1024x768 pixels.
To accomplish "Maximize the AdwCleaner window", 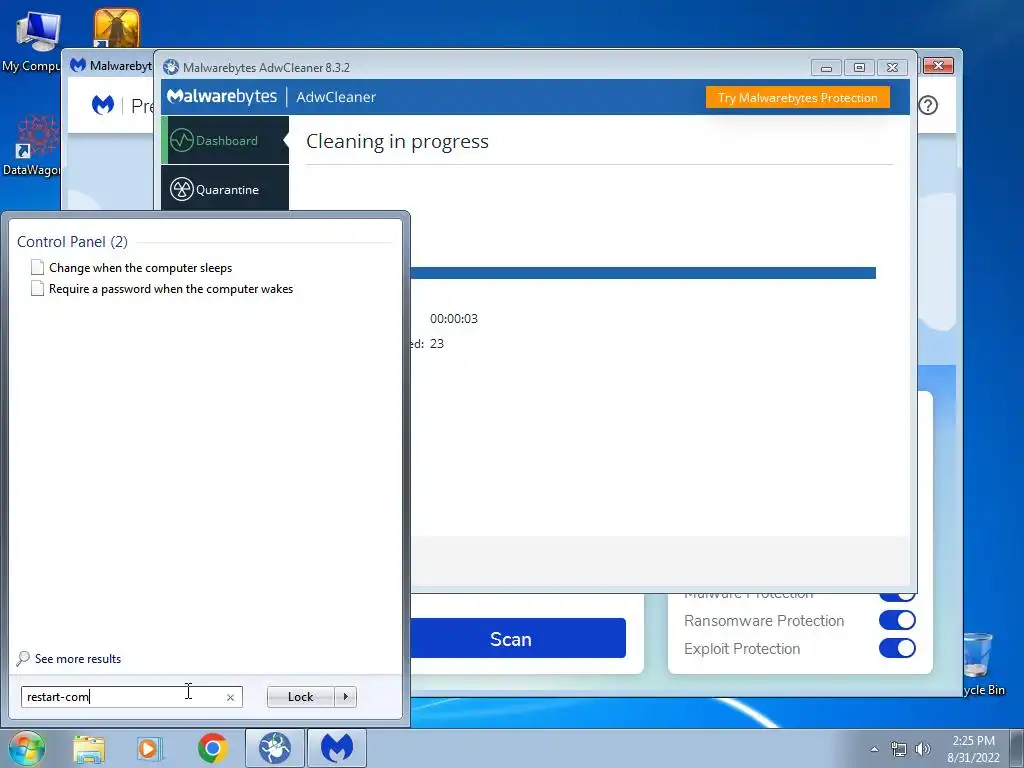I will 859,67.
